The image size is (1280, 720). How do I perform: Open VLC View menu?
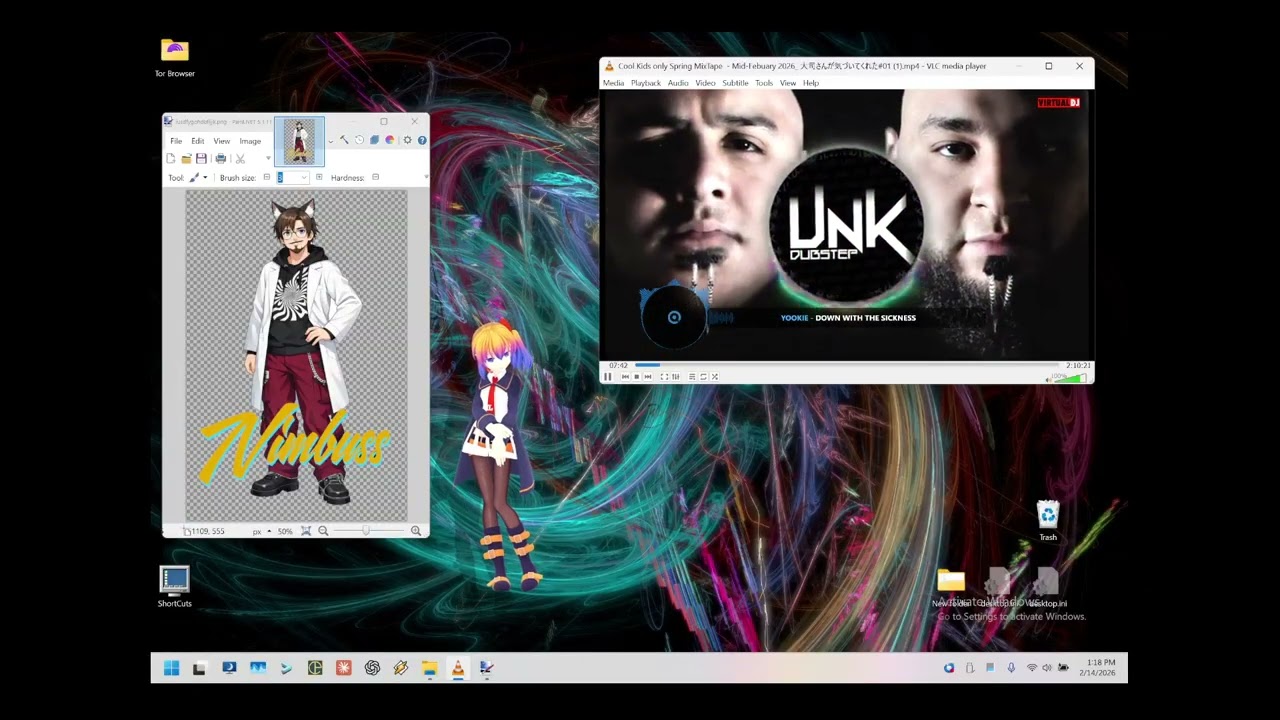coord(788,83)
